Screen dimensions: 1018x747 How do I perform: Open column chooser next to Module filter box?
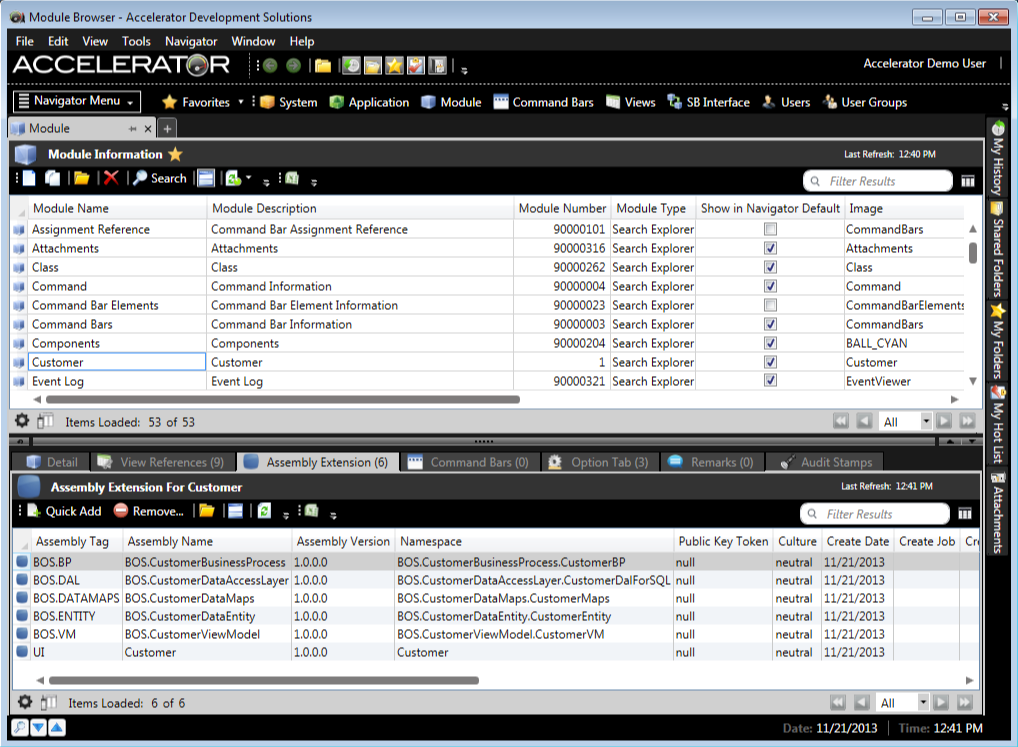[967, 181]
